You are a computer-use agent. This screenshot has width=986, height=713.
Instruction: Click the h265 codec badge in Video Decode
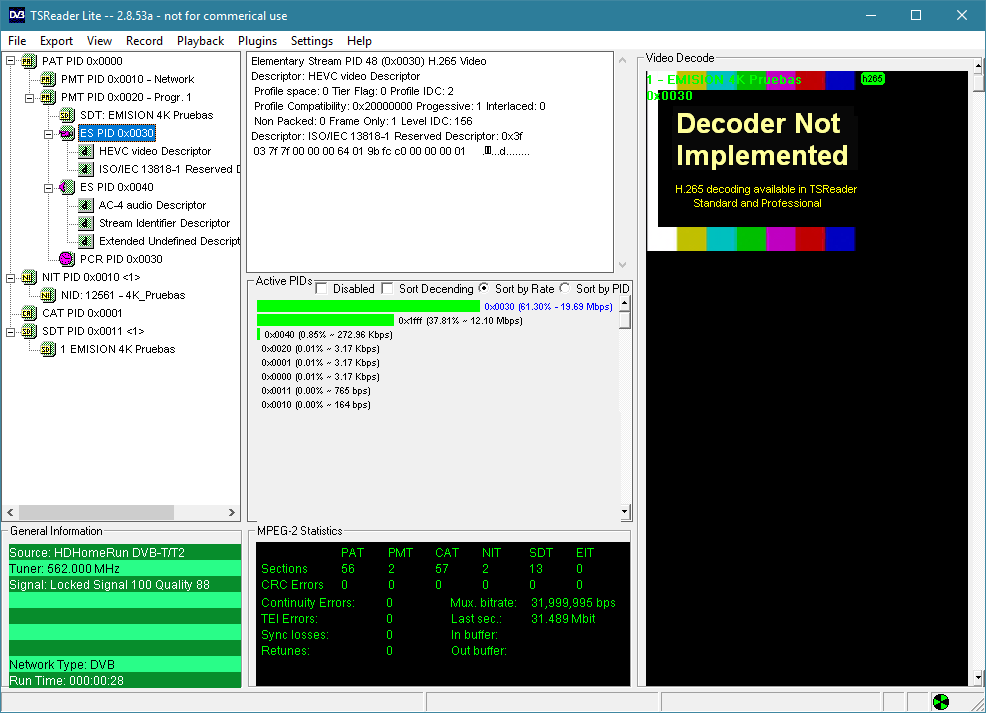[872, 79]
